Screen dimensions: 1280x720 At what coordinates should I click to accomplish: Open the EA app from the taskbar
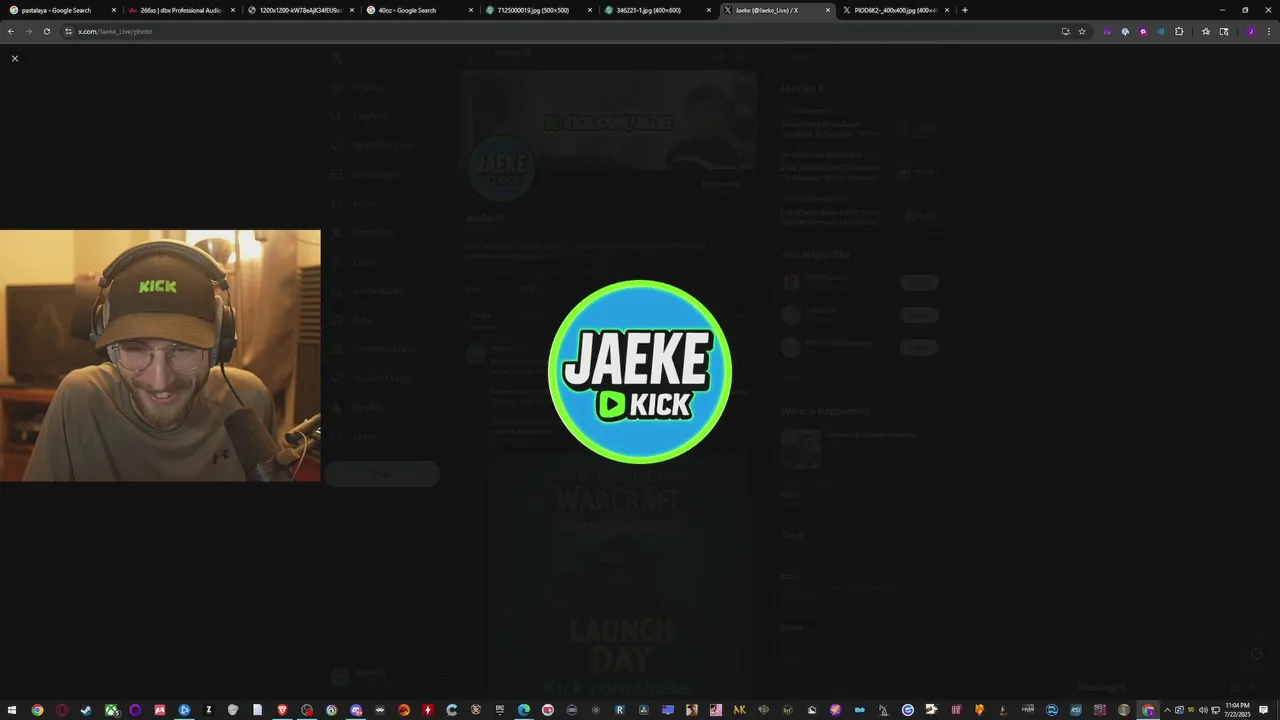coord(403,710)
